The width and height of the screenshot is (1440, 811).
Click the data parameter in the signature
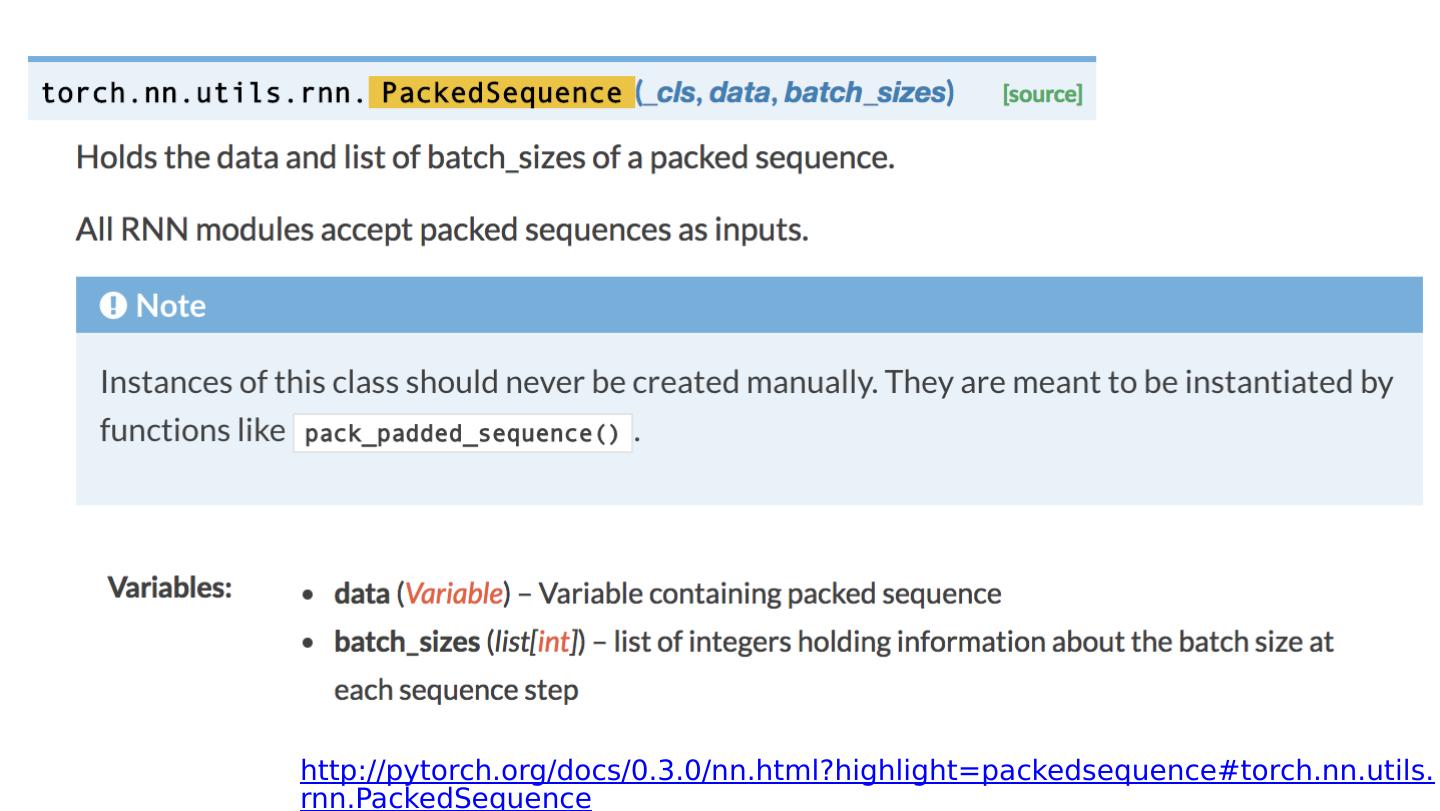742,93
